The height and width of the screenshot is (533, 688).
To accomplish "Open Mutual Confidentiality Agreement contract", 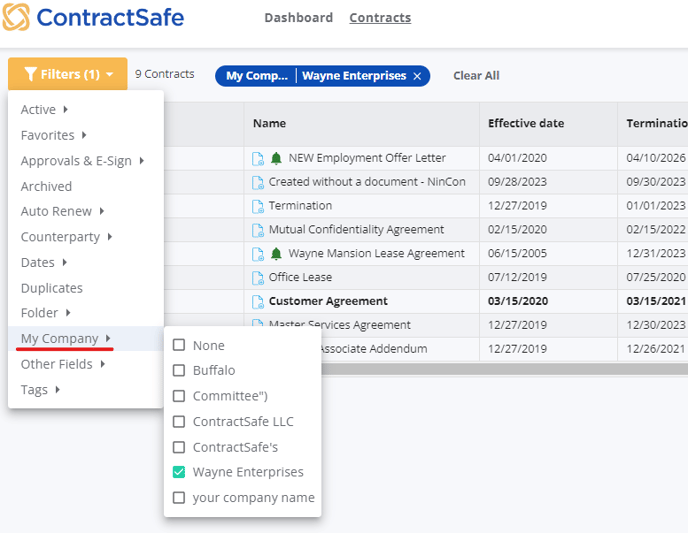I will pyautogui.click(x=356, y=229).
